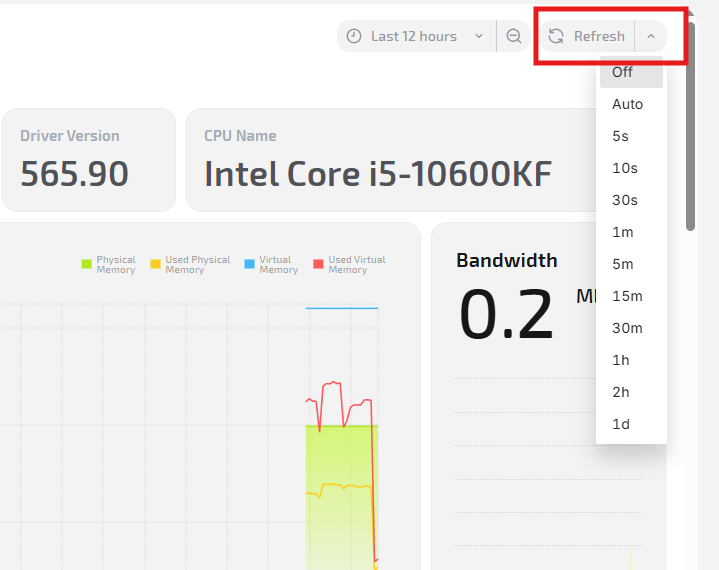Set refresh interval to 1m

click(622, 232)
